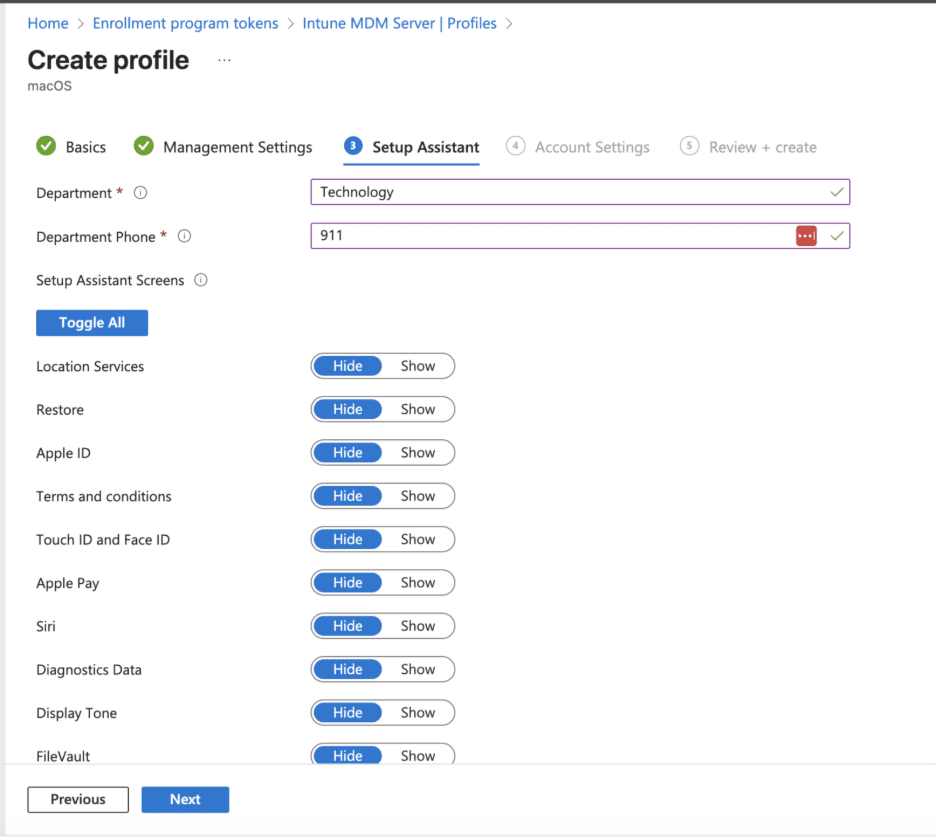This screenshot has height=837, width=936.
Task: Click info icon beside Department Phone
Action: tap(184, 237)
